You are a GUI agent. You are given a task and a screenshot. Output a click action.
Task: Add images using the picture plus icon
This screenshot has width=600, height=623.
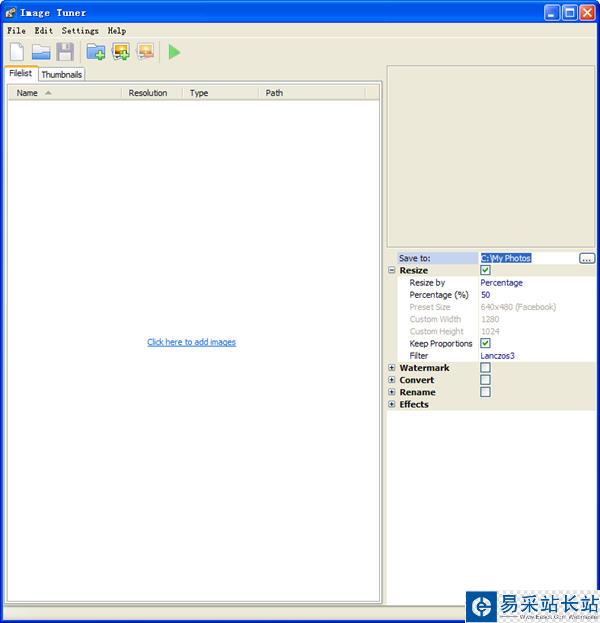[121, 52]
